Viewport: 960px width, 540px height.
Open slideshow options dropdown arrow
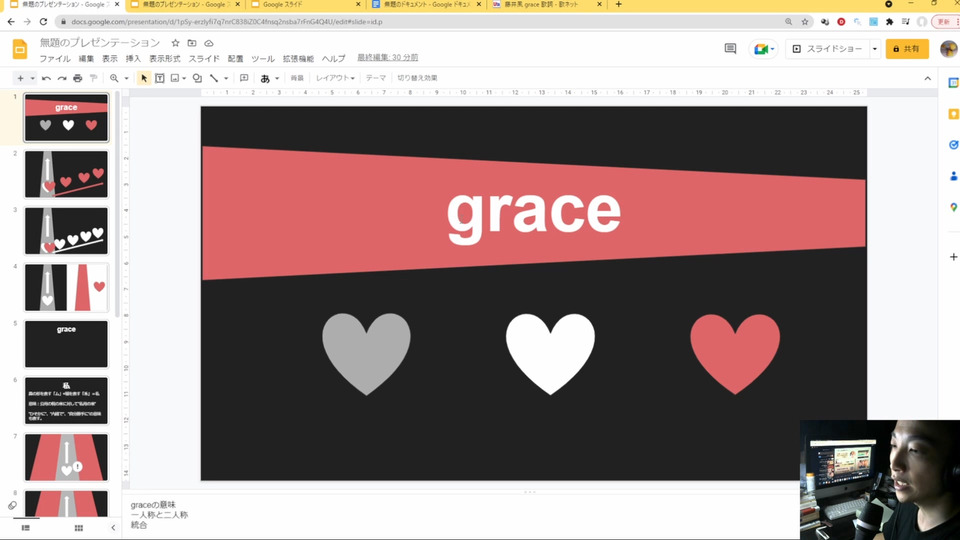coord(874,49)
